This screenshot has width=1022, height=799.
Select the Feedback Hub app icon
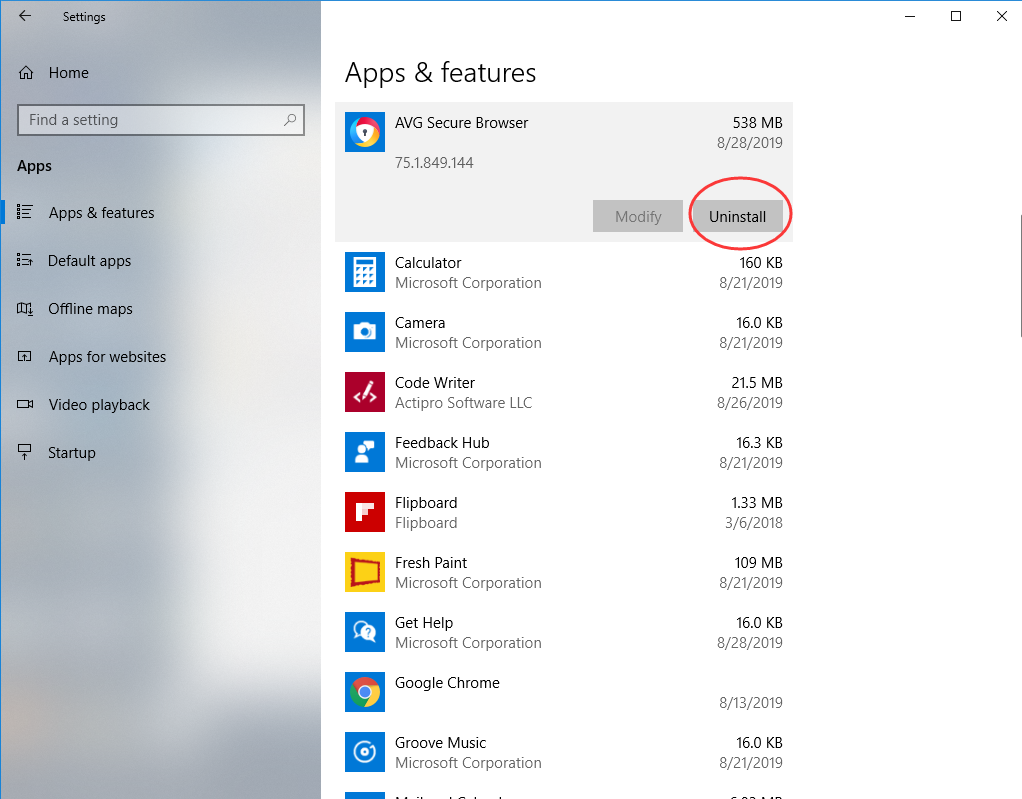pyautogui.click(x=365, y=452)
